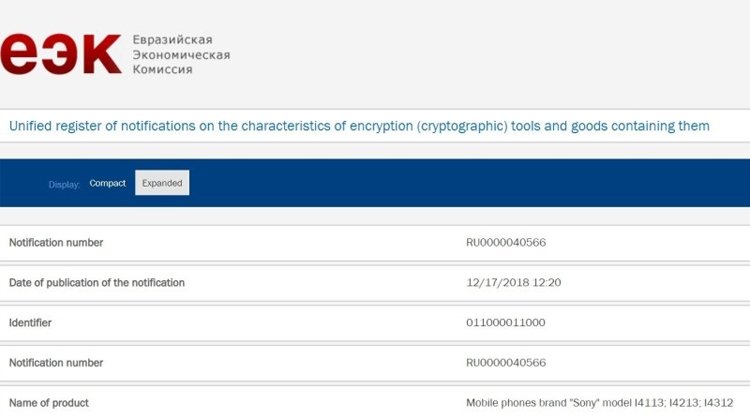Click the Евразийская Экономическая Комиссия text
The width and height of the screenshot is (750, 419).
click(181, 55)
